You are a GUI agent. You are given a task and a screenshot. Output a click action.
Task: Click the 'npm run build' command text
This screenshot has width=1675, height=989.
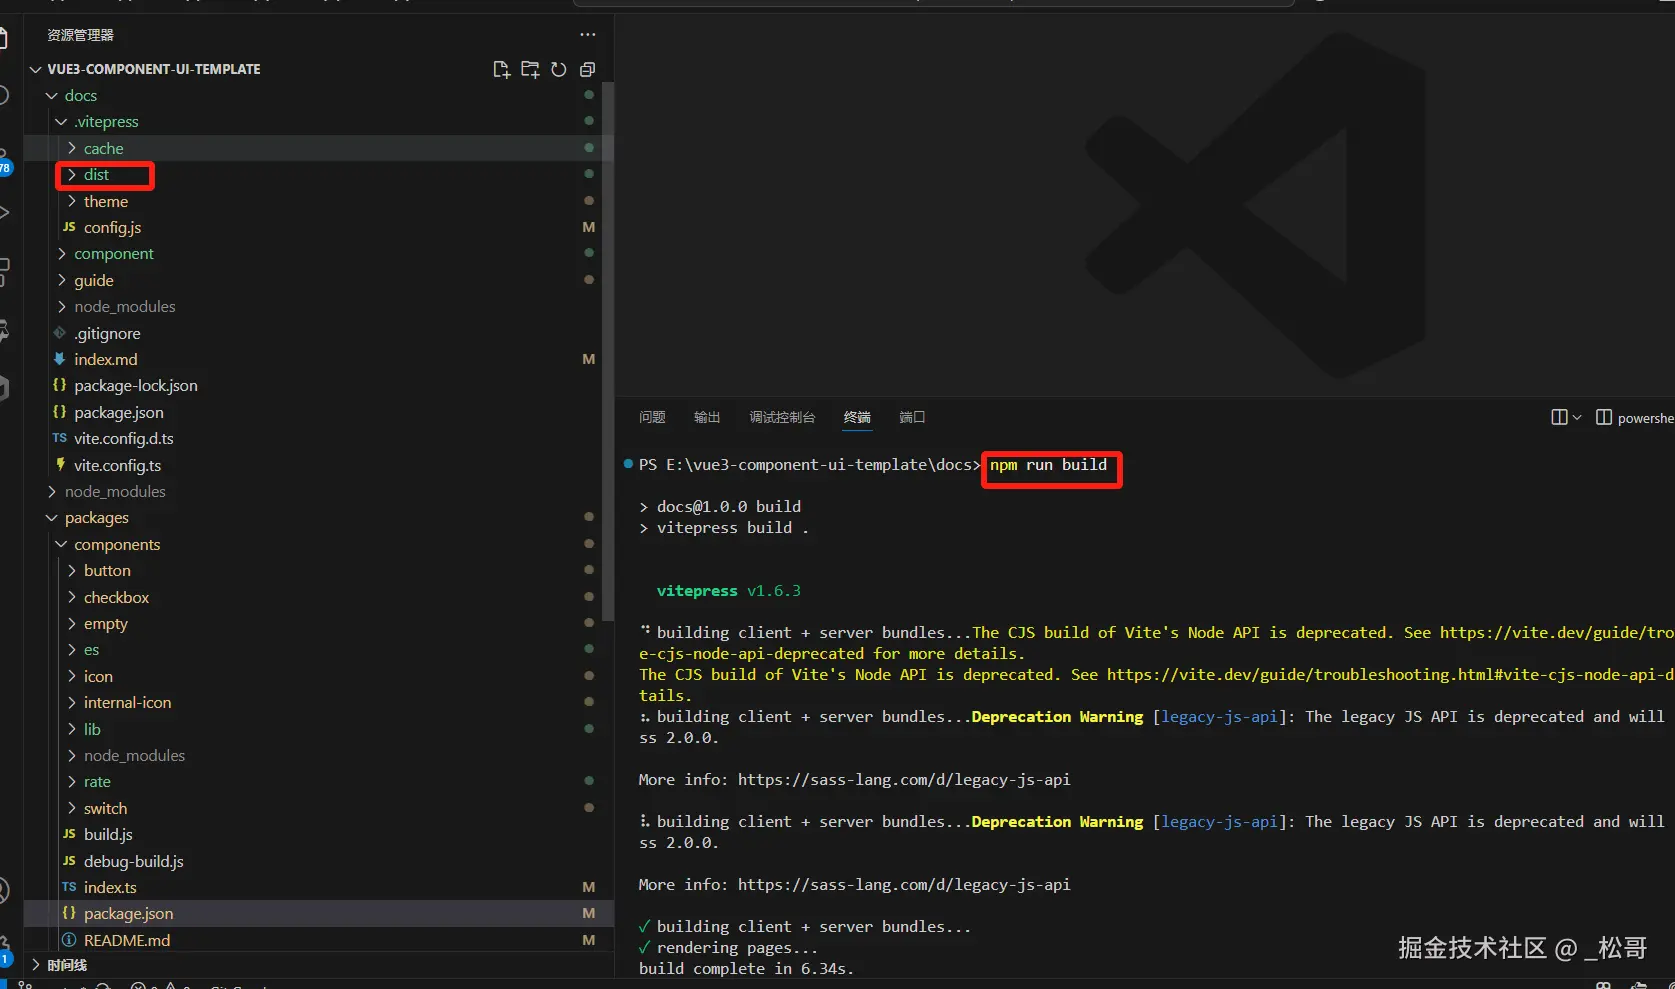click(1048, 465)
